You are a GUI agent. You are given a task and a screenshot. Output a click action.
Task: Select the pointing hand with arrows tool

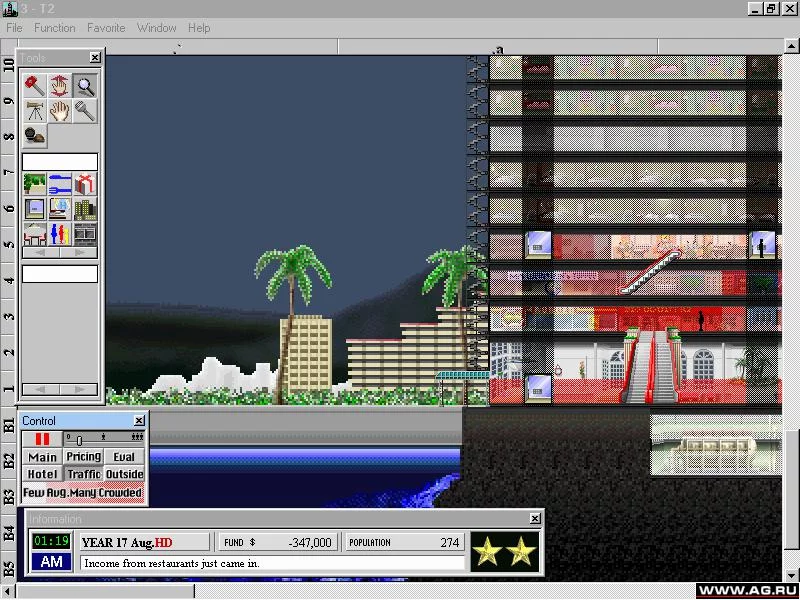click(x=60, y=86)
